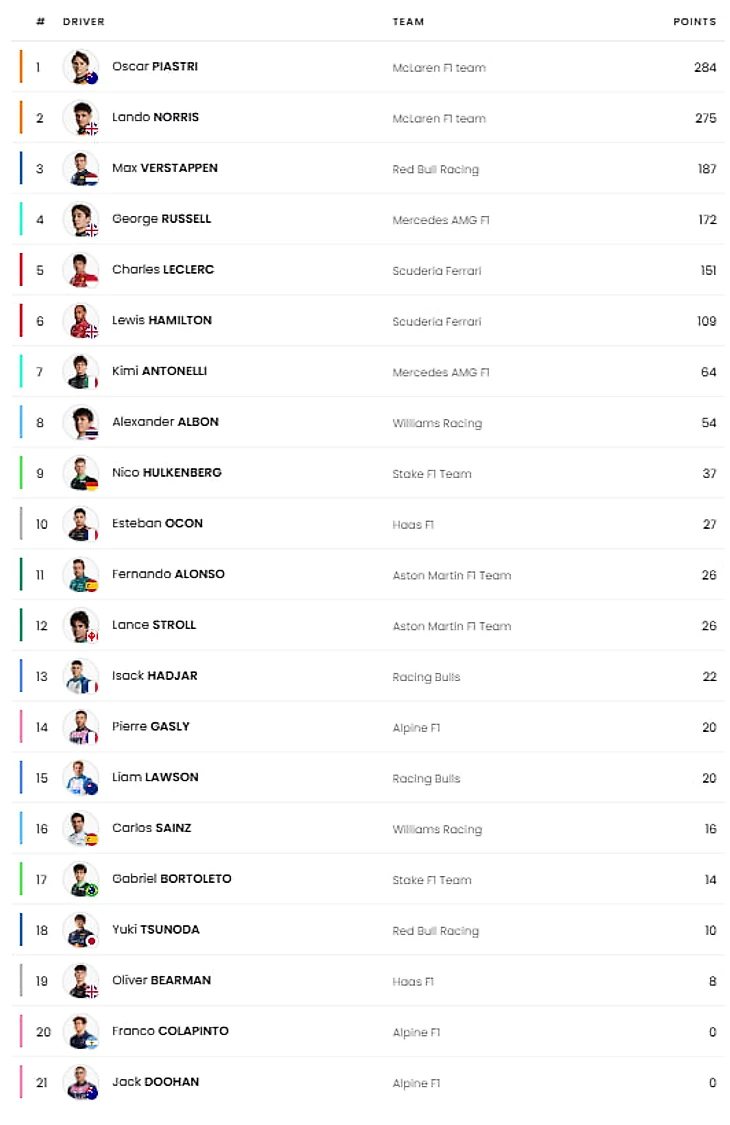This screenshot has height=1125, width=730.
Task: Click Jack Doohan's driver avatar
Action: pos(80,1083)
